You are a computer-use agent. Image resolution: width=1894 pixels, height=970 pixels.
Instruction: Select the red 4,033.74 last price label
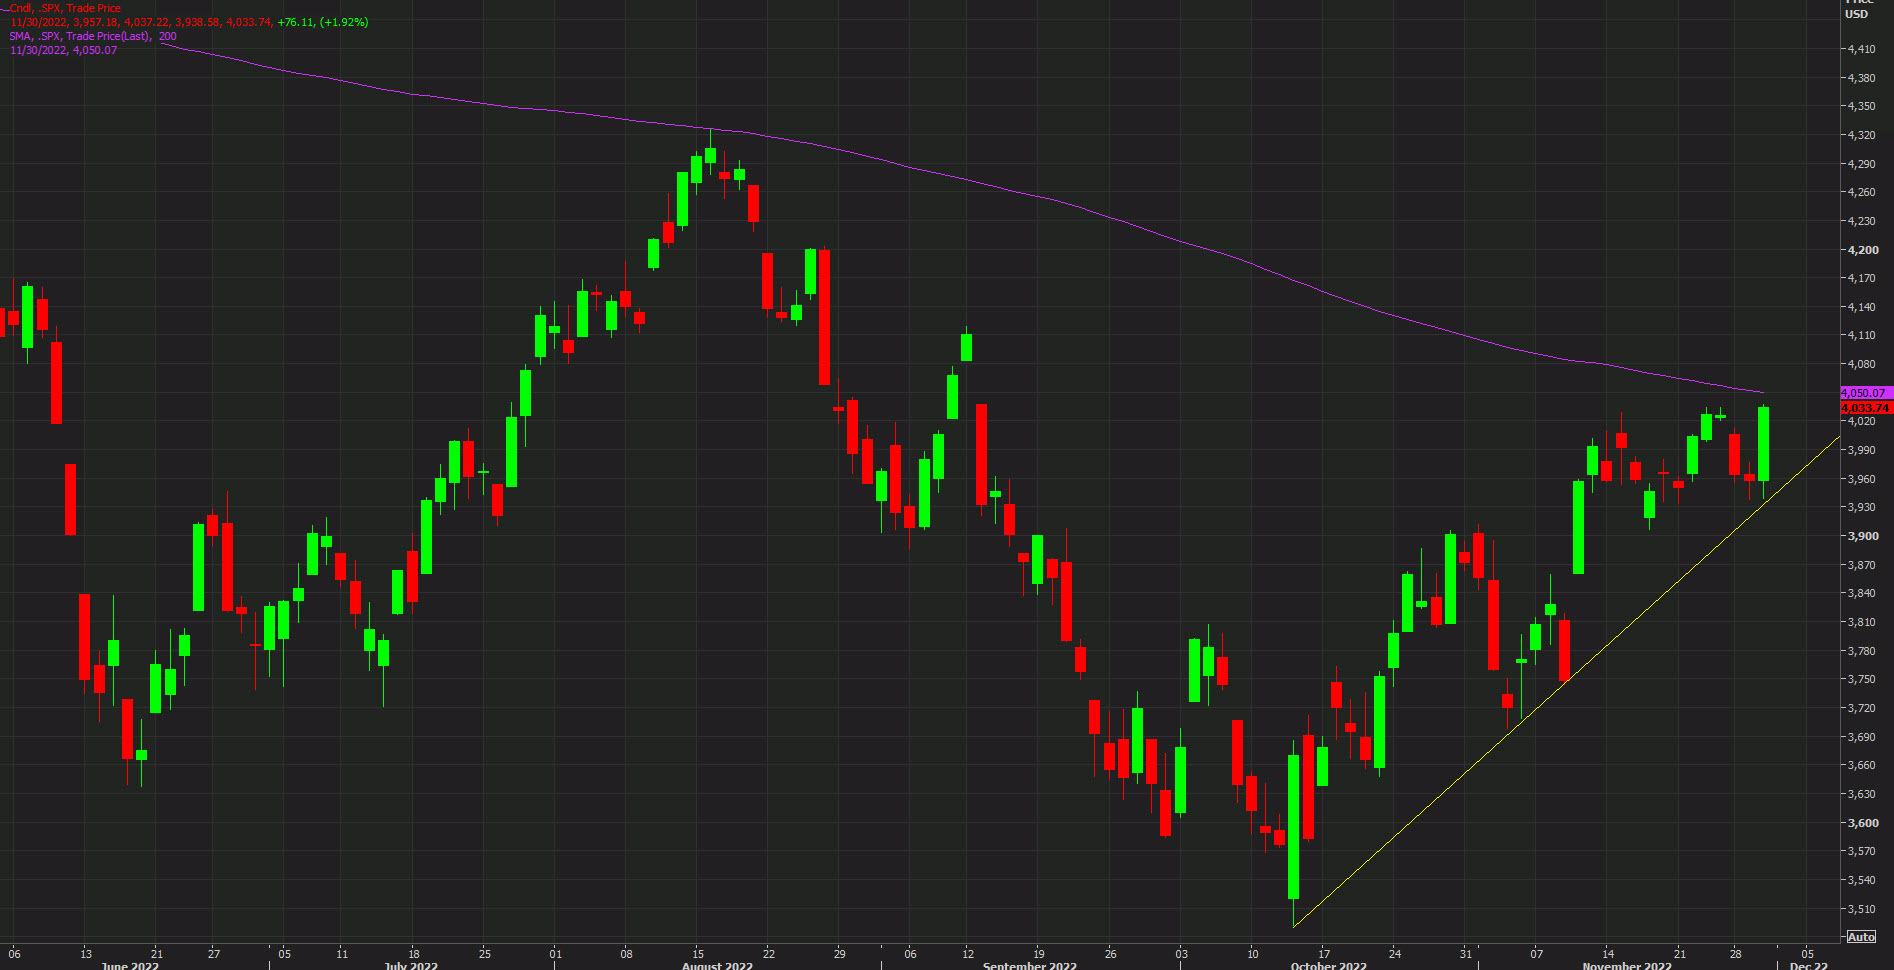tap(1865, 407)
